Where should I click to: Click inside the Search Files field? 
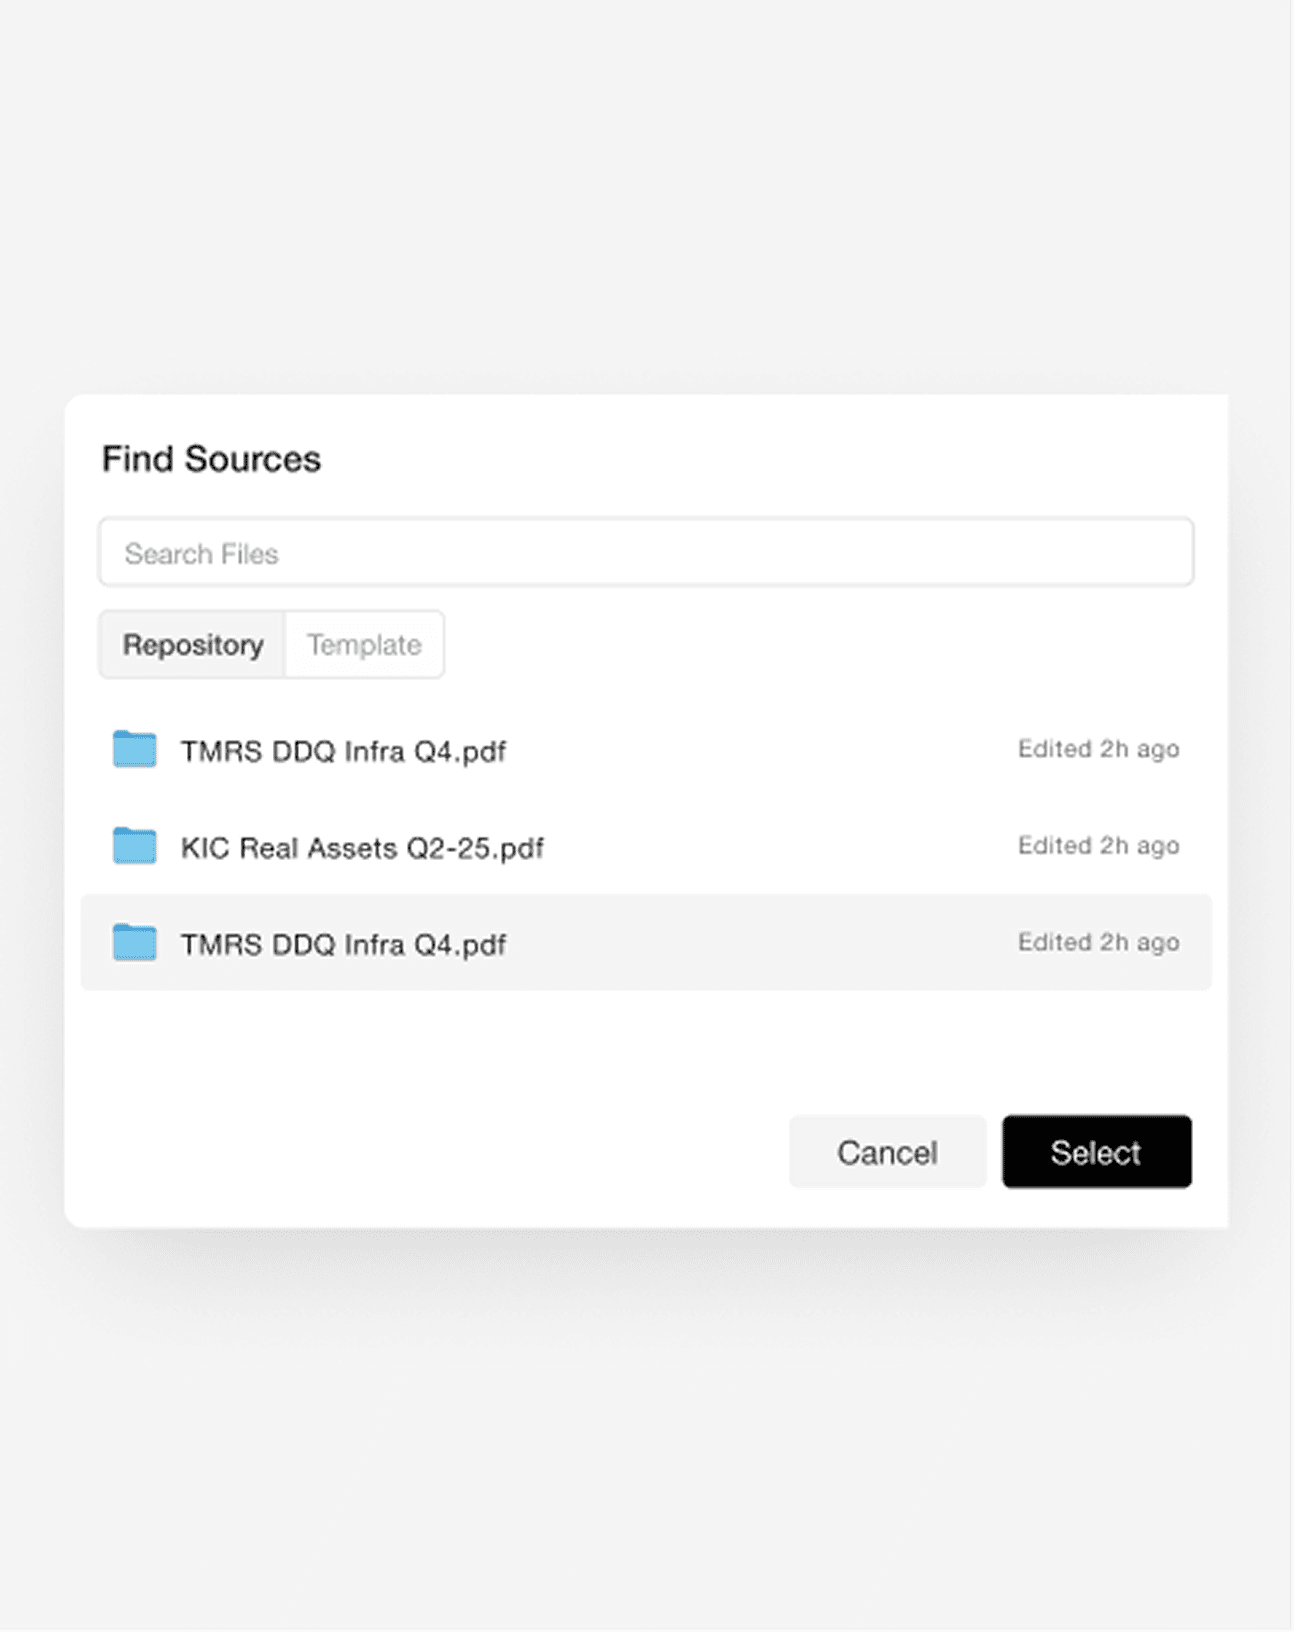click(x=645, y=552)
